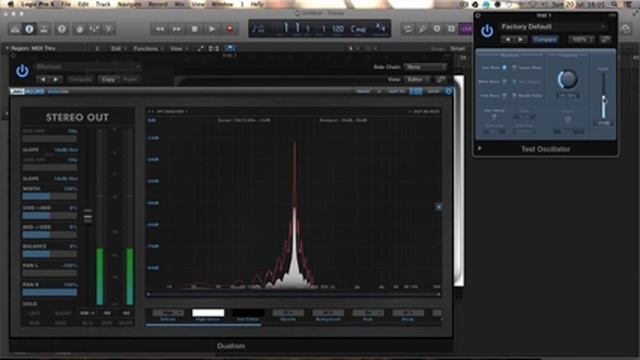This screenshot has height=360, width=640.
Task: Open Quick Help question mark icon
Action: [62, 29]
